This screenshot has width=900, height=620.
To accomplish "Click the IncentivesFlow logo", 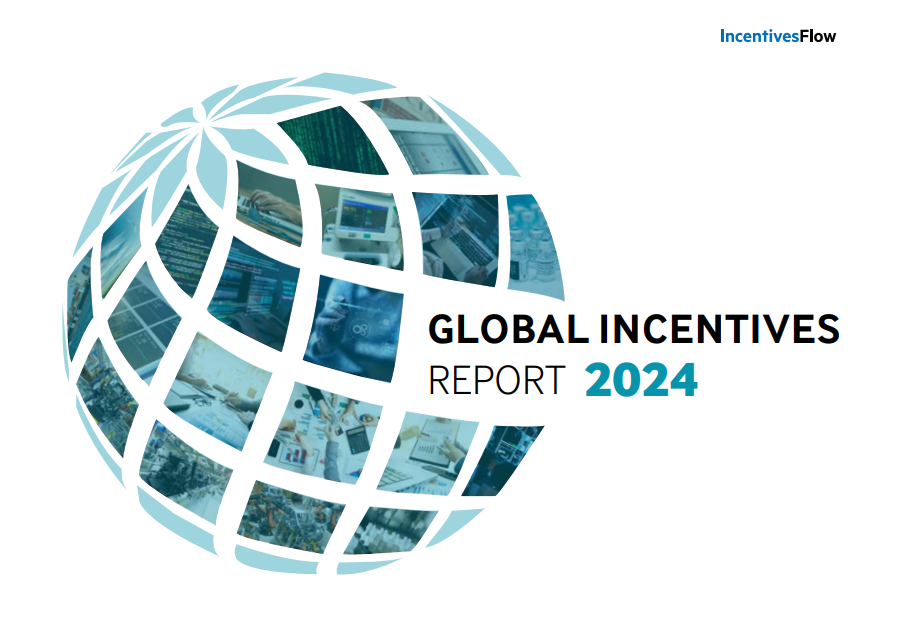I will tap(777, 36).
